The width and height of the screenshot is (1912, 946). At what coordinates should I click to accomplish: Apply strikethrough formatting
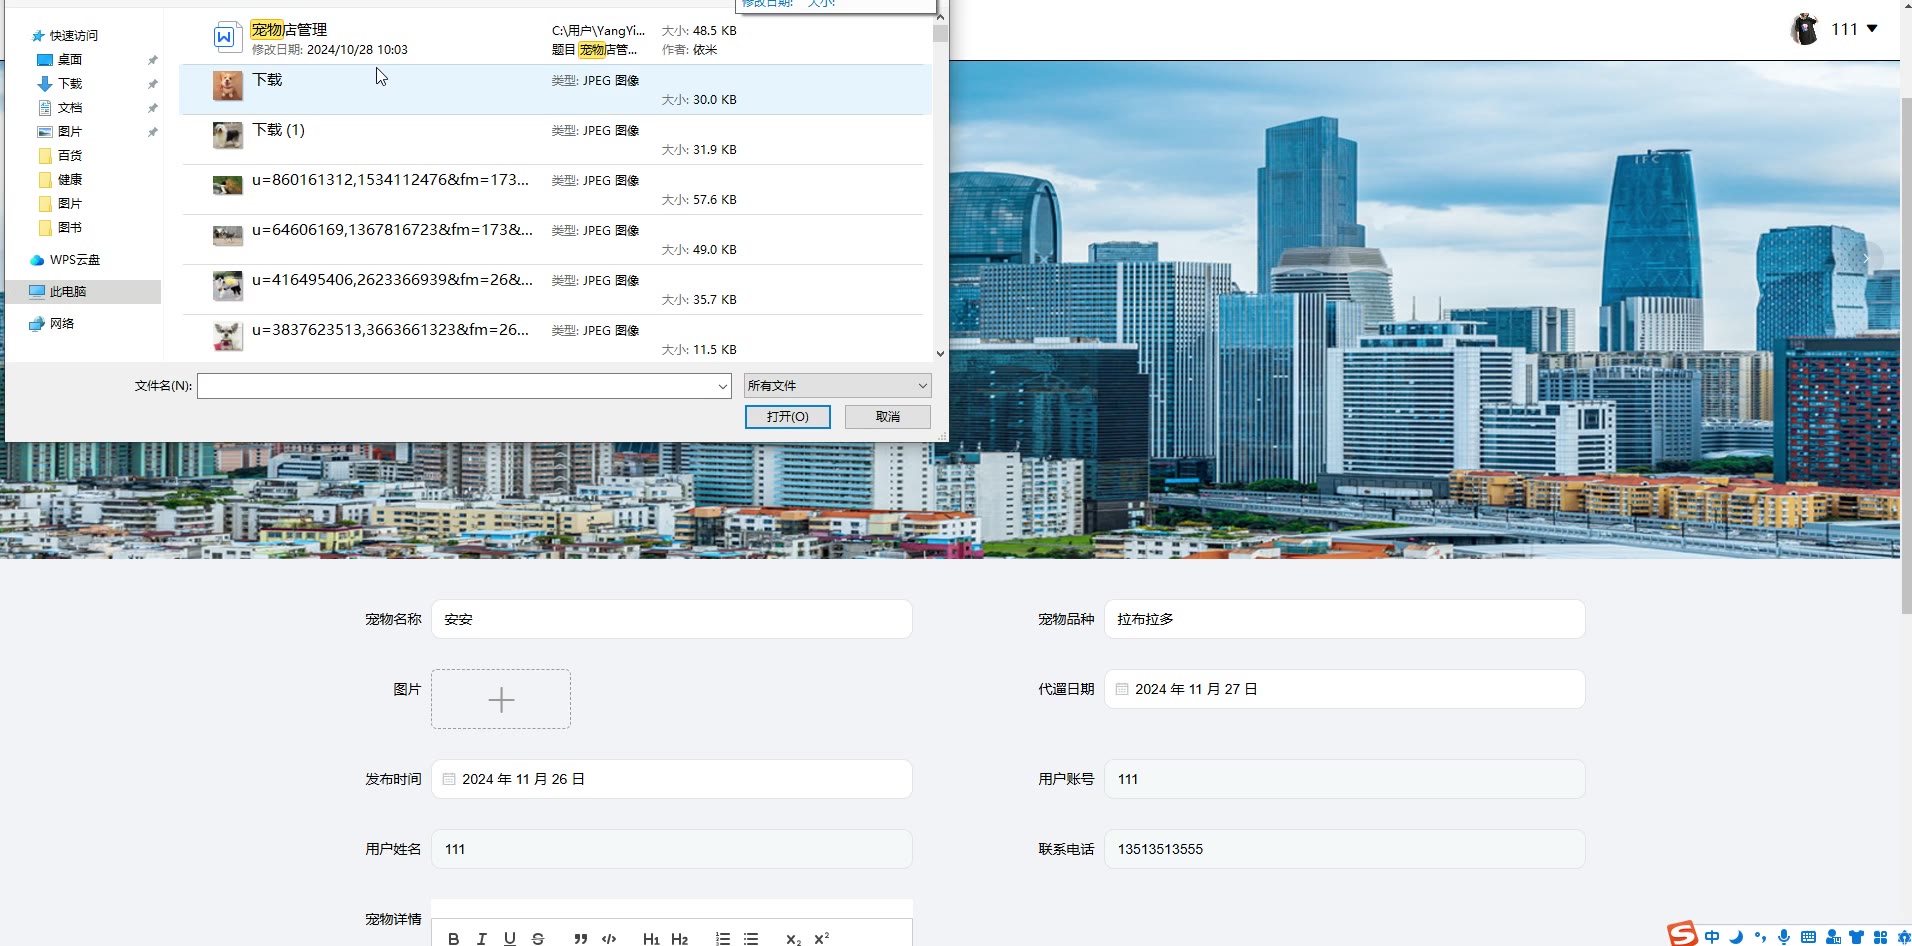click(538, 938)
